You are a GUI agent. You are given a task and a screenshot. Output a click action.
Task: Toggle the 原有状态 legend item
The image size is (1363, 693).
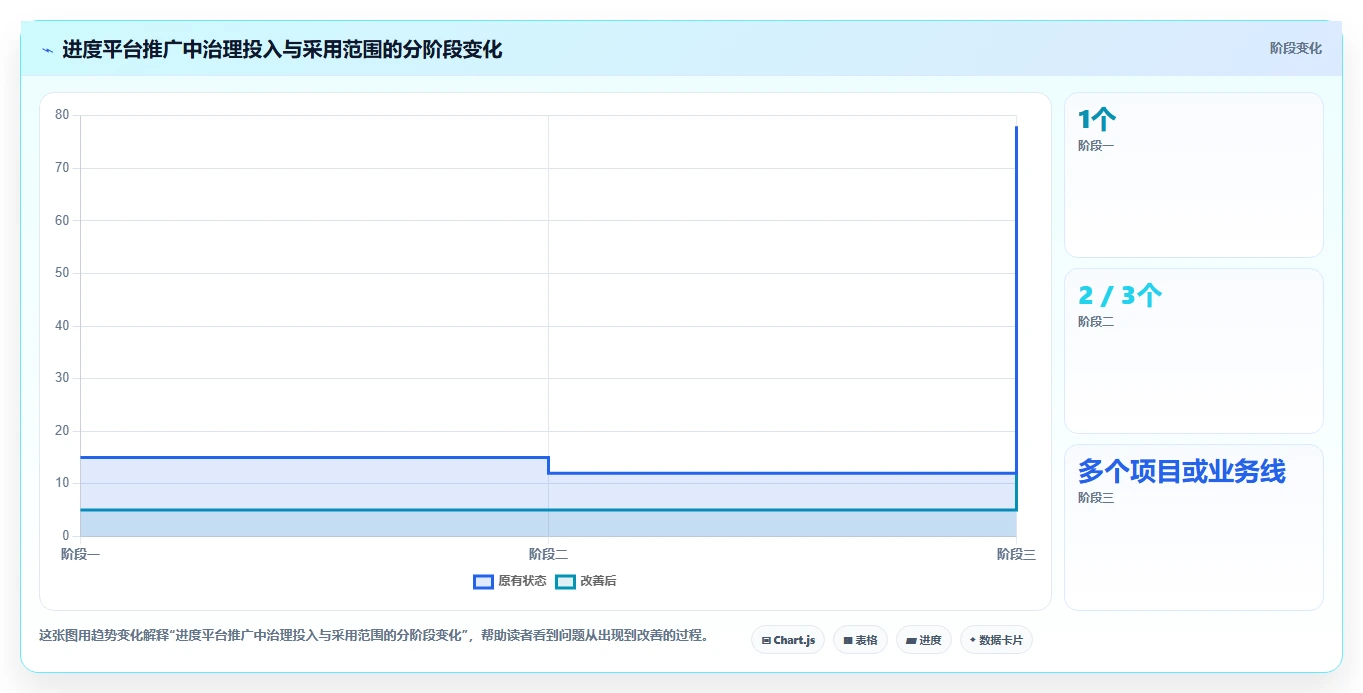[510, 581]
